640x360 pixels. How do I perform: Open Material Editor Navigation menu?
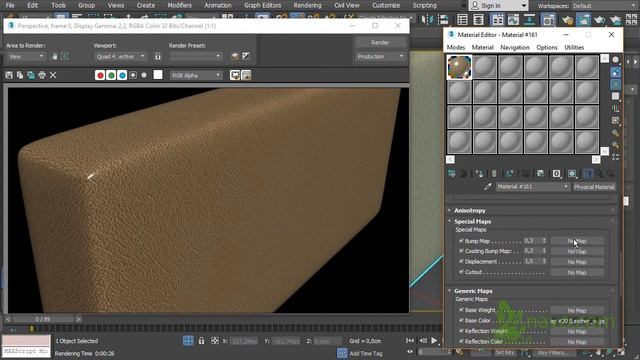tap(515, 47)
